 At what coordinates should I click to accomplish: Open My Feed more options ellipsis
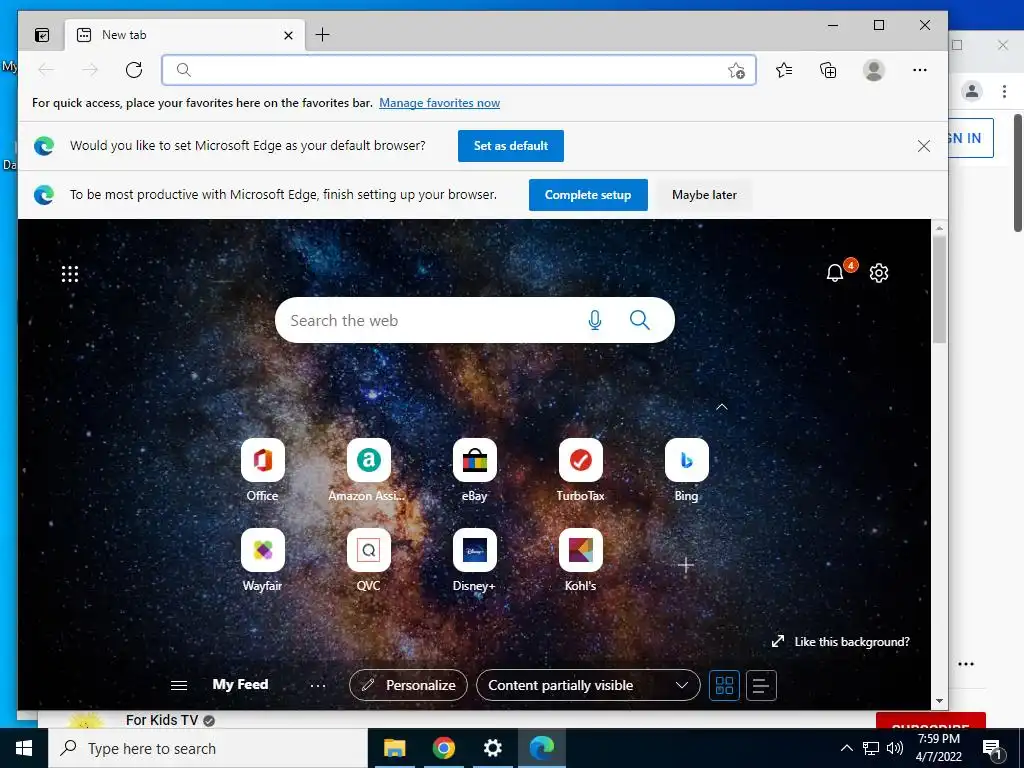tap(317, 686)
